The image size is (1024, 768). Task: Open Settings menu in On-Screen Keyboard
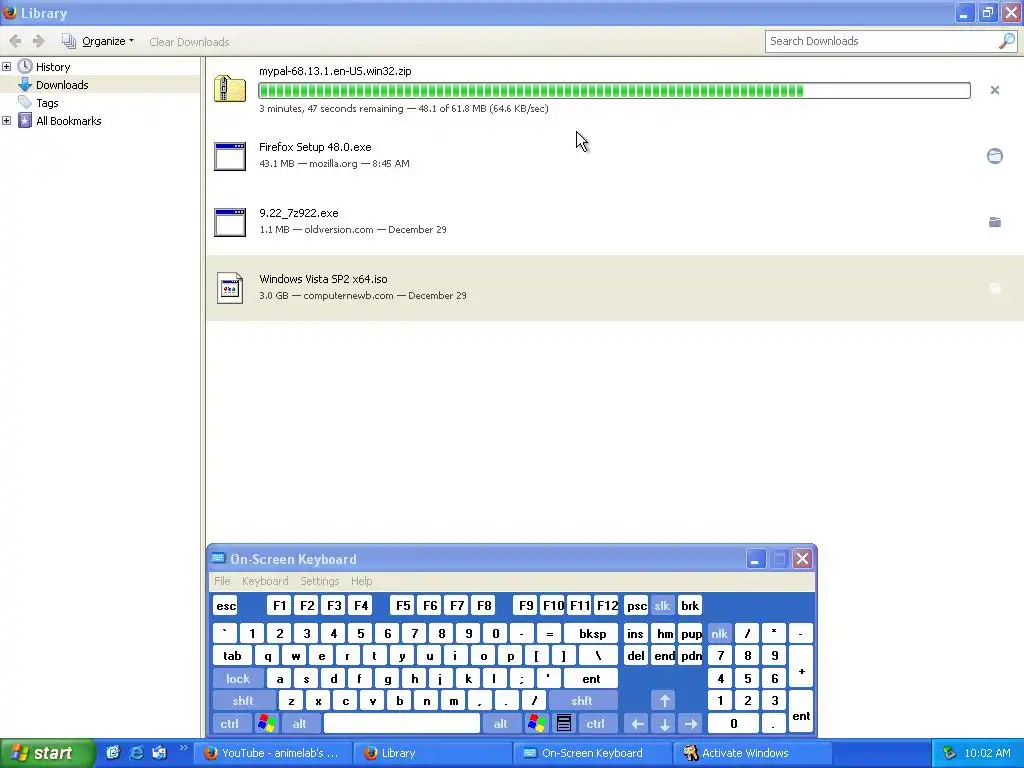click(319, 581)
